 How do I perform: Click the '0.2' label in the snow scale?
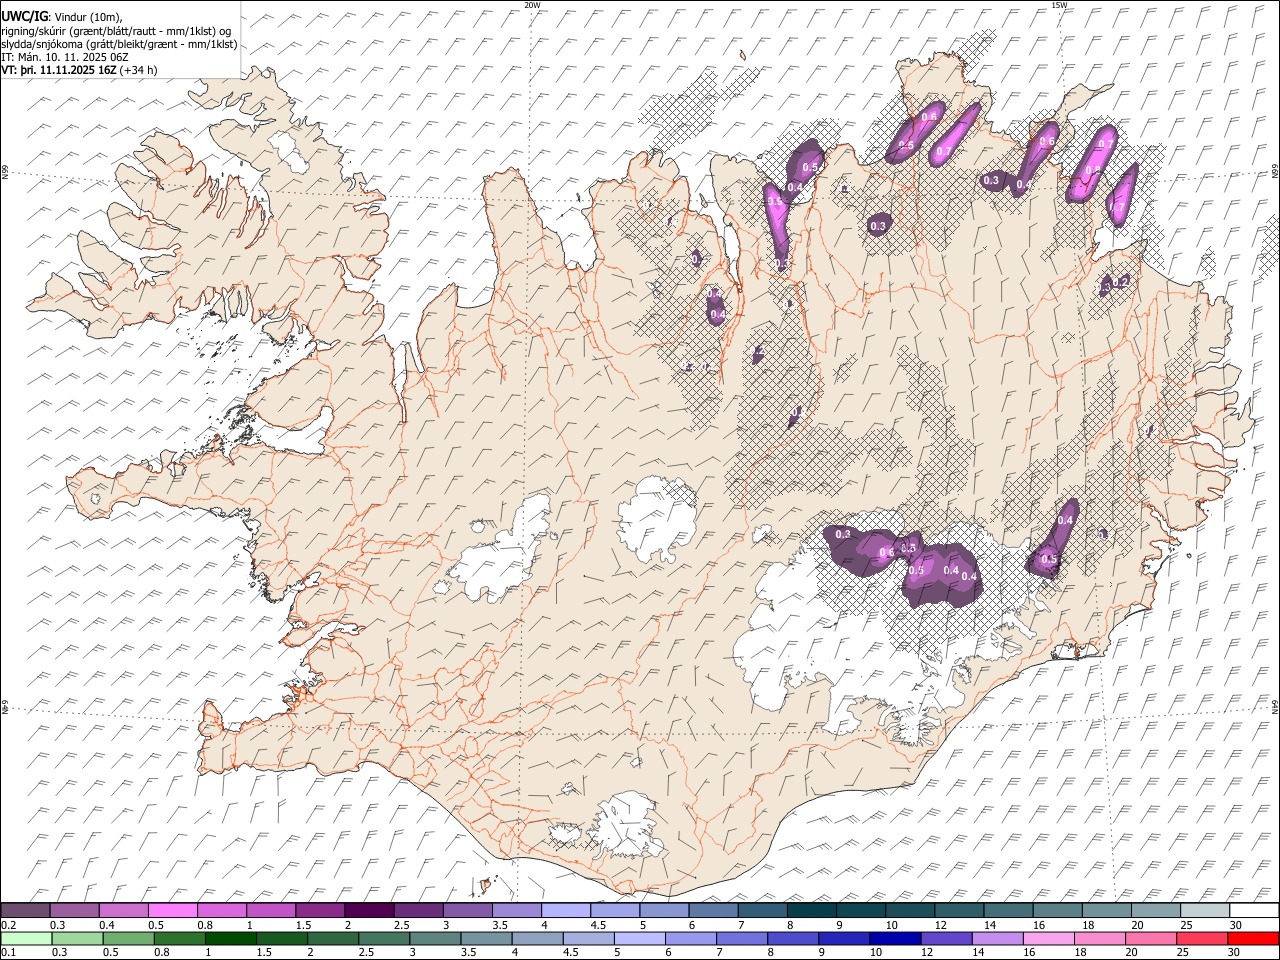pyautogui.click(x=7, y=925)
